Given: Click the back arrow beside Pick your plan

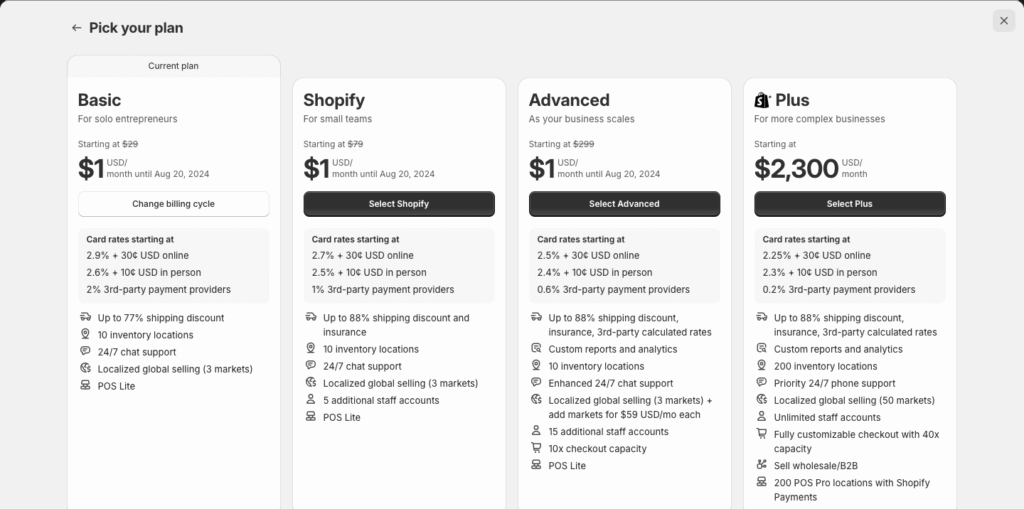Looking at the screenshot, I should pos(76,28).
